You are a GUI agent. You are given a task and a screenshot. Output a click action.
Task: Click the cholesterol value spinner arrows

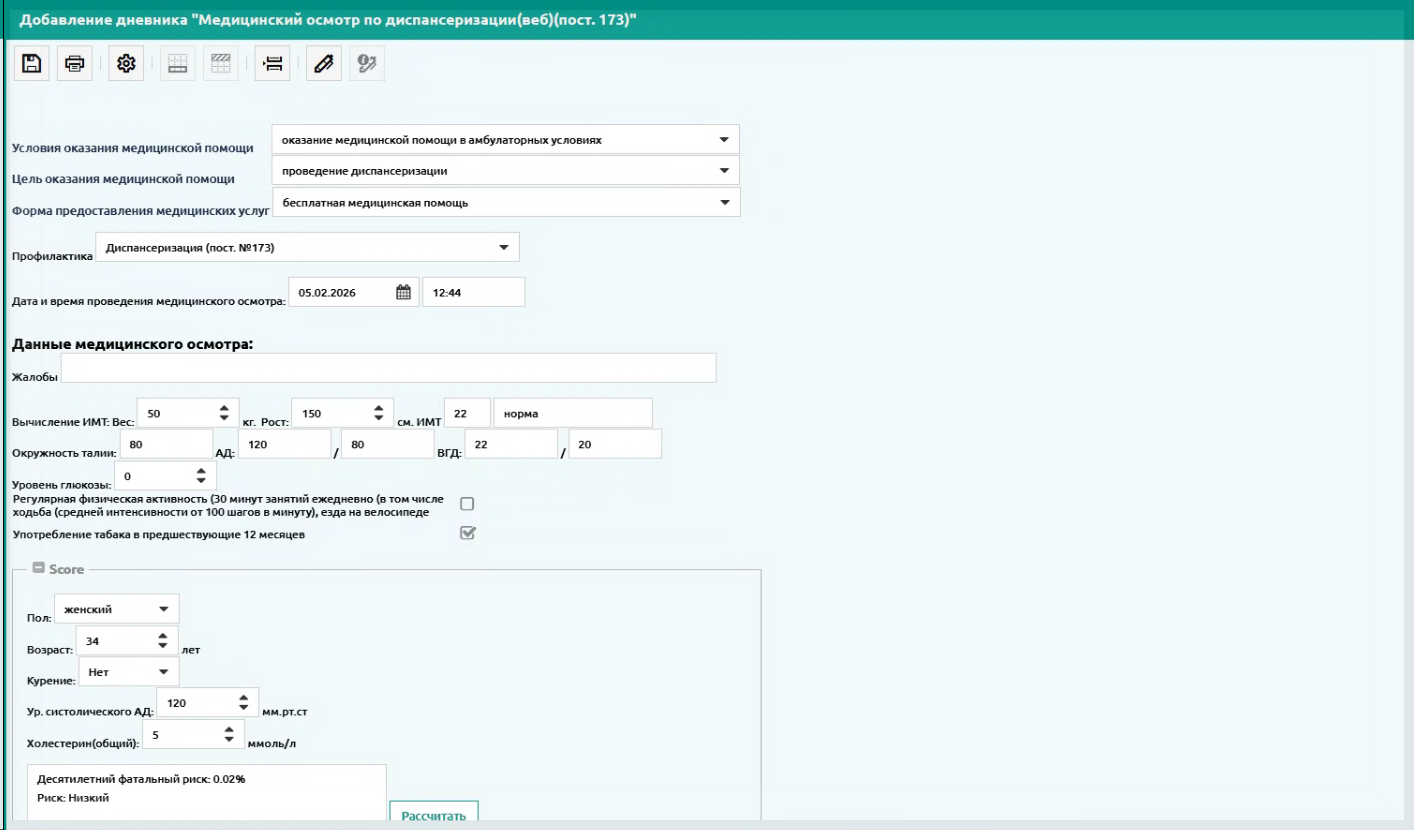(x=228, y=735)
